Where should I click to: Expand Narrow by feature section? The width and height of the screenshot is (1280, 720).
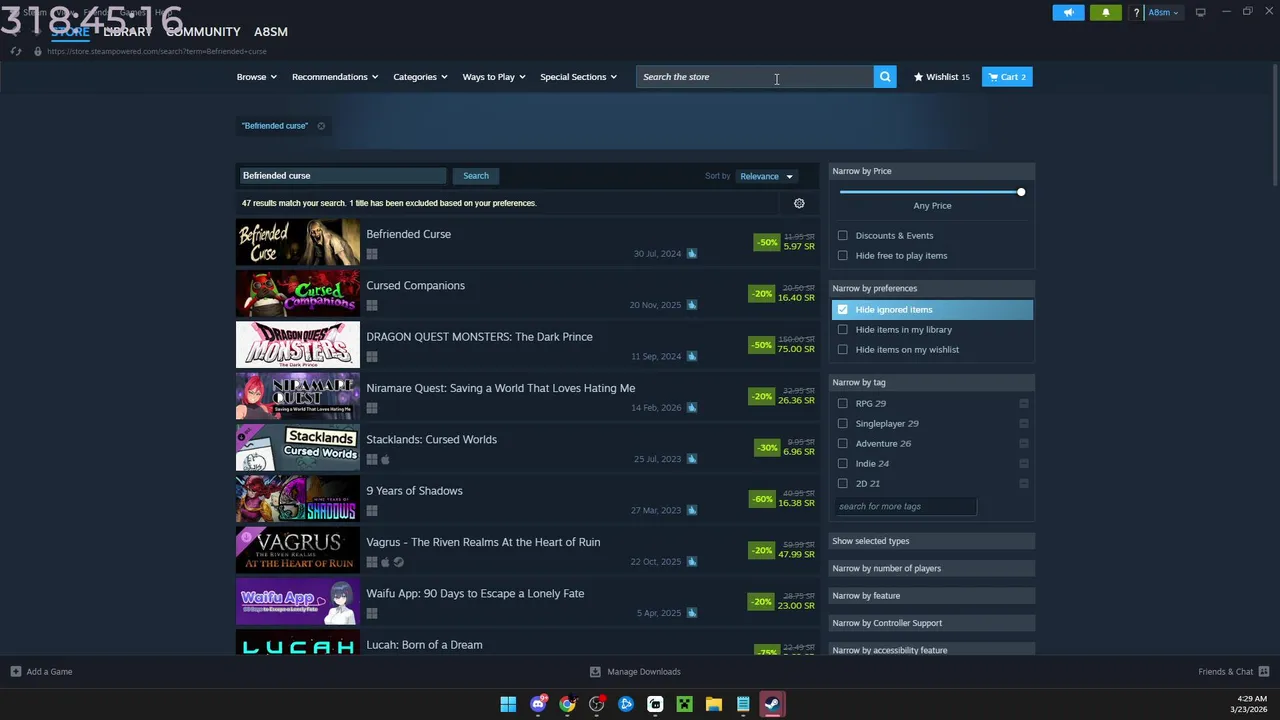click(932, 596)
